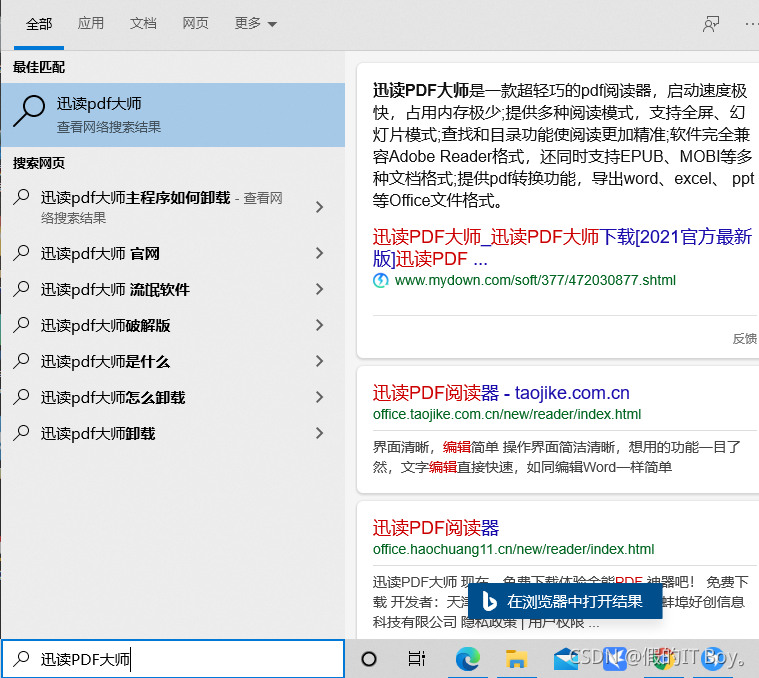Open the www.mydown.com URL link
This screenshot has width=759, height=678.
click(x=535, y=280)
